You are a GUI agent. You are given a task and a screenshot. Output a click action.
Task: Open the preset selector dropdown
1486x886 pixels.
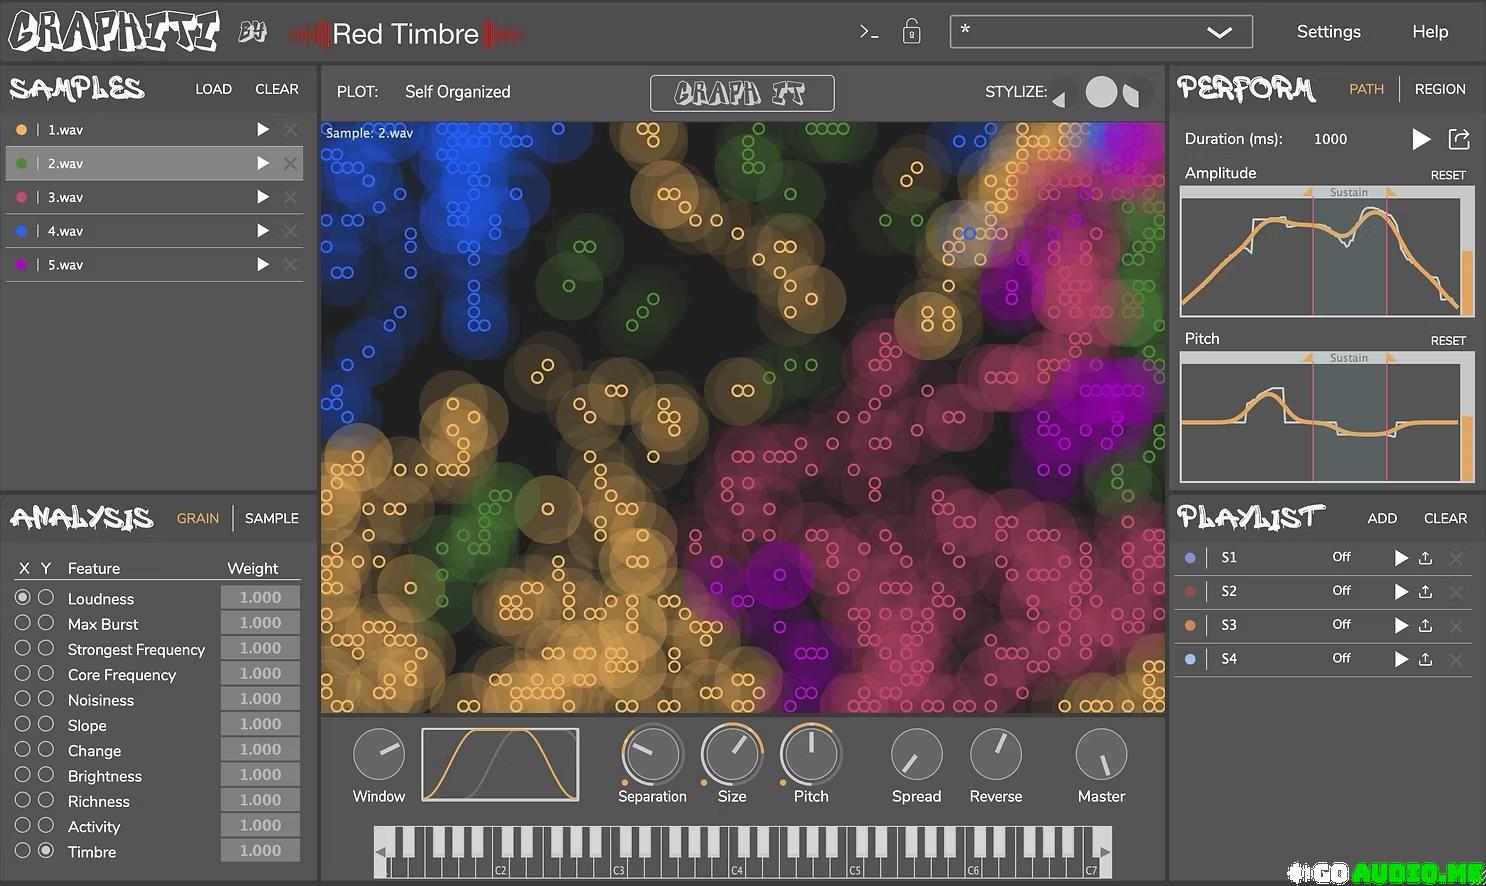pyautogui.click(x=1220, y=31)
